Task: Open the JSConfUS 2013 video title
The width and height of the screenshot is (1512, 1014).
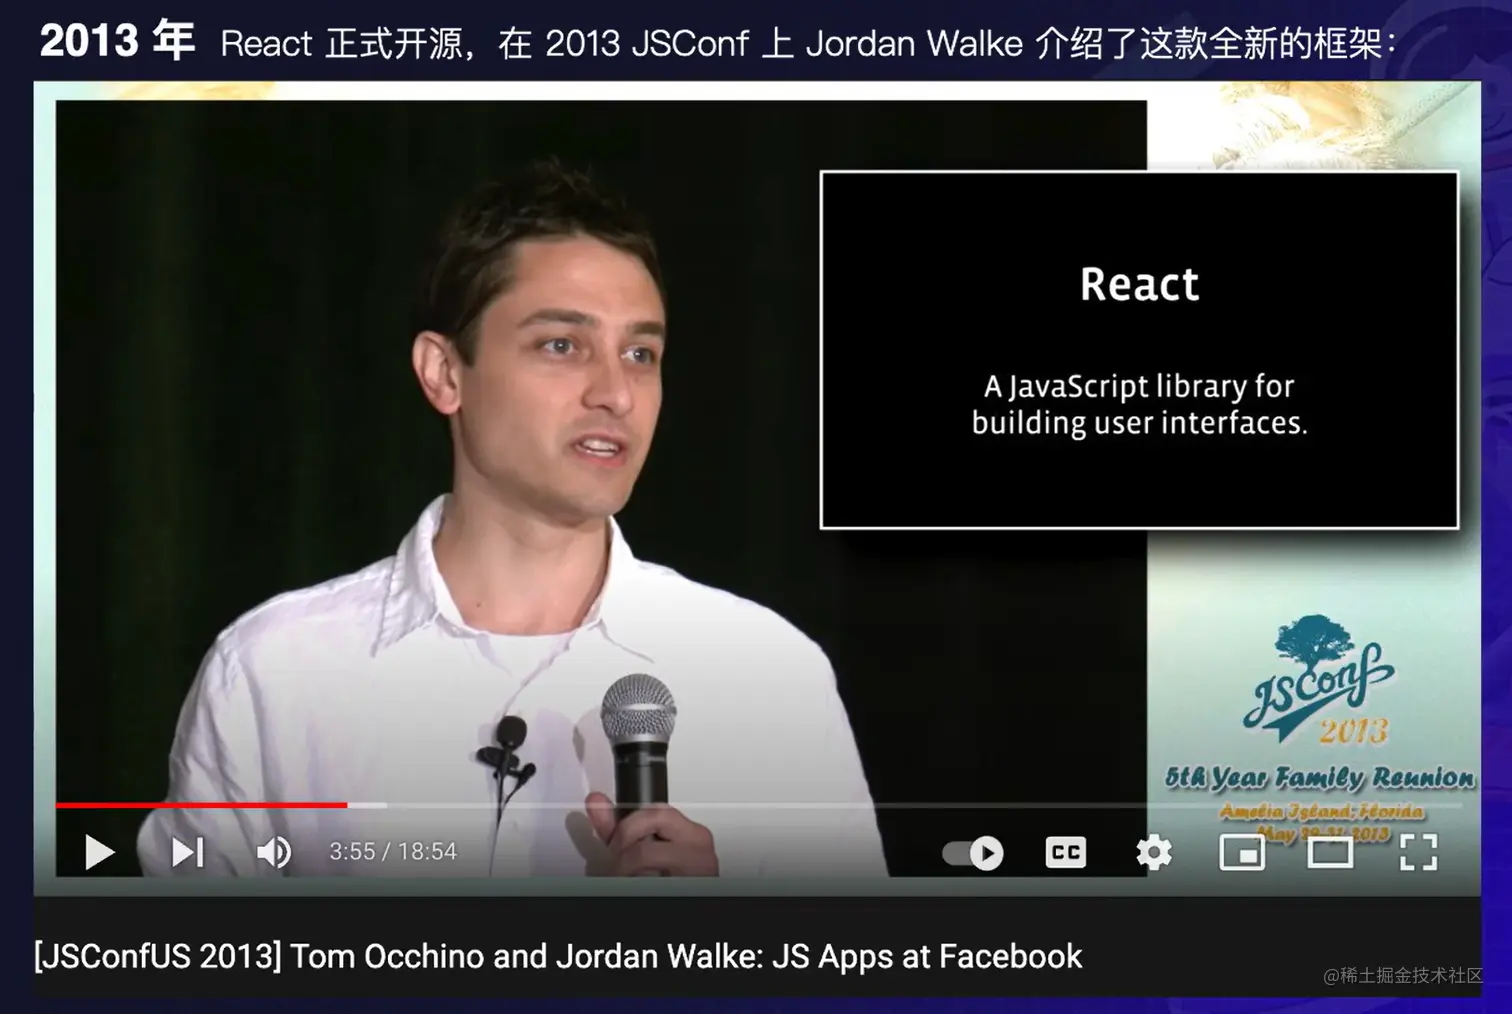Action: [558, 957]
